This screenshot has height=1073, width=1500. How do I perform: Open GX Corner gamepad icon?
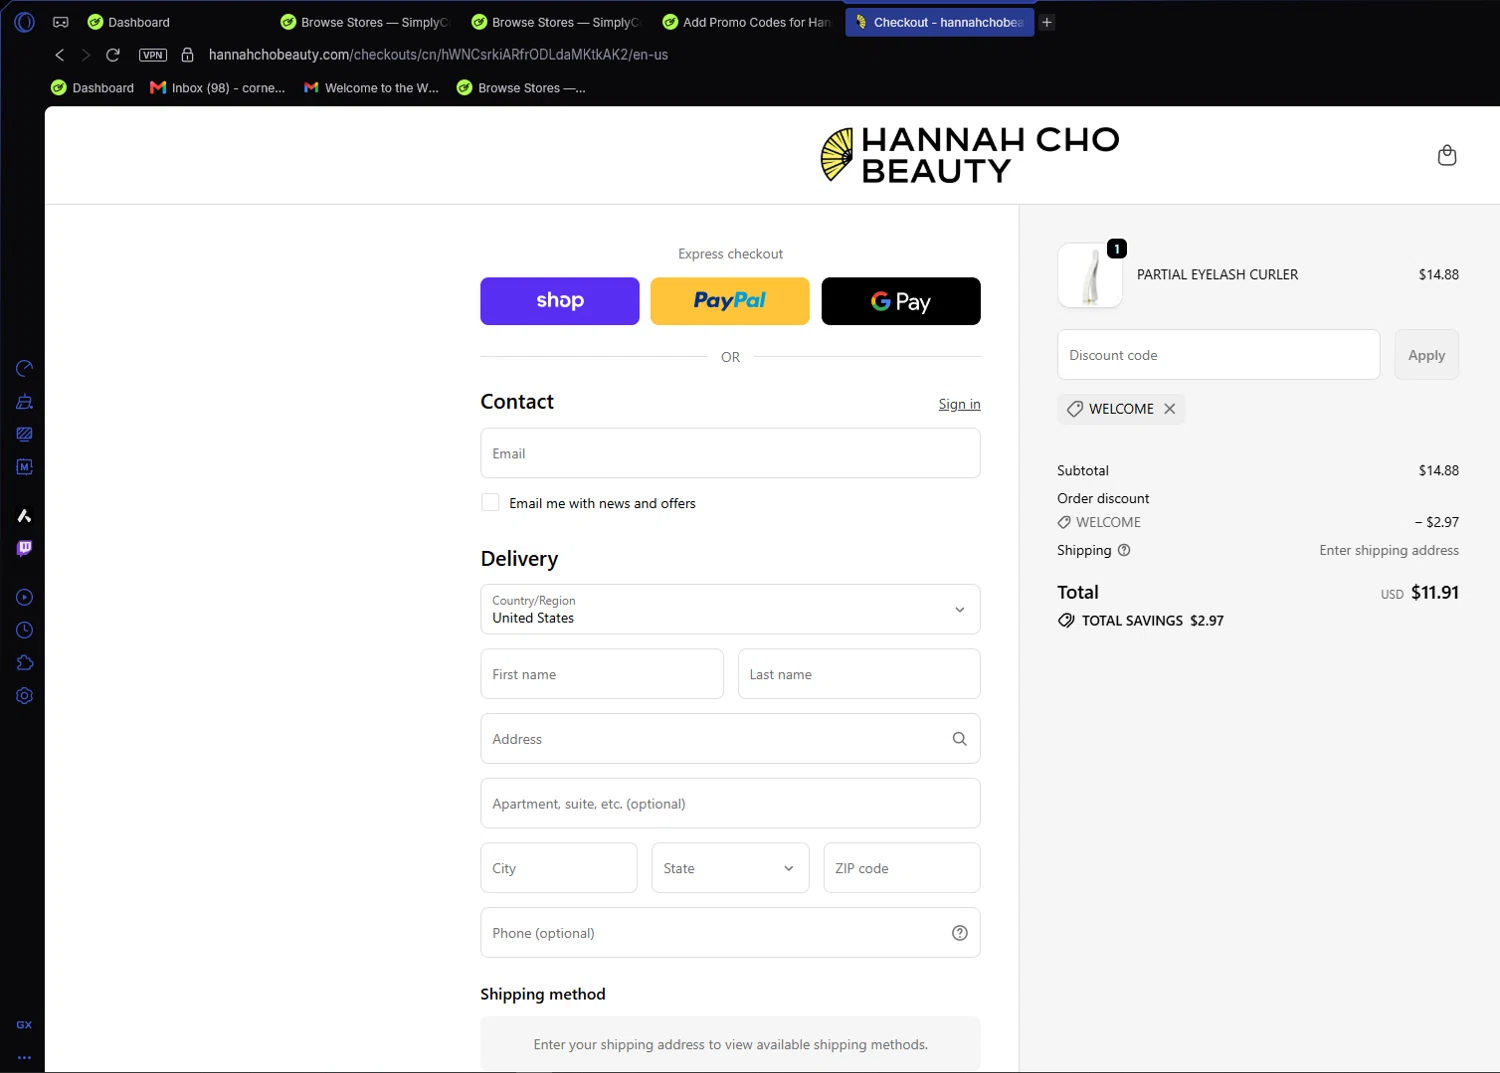coord(61,22)
